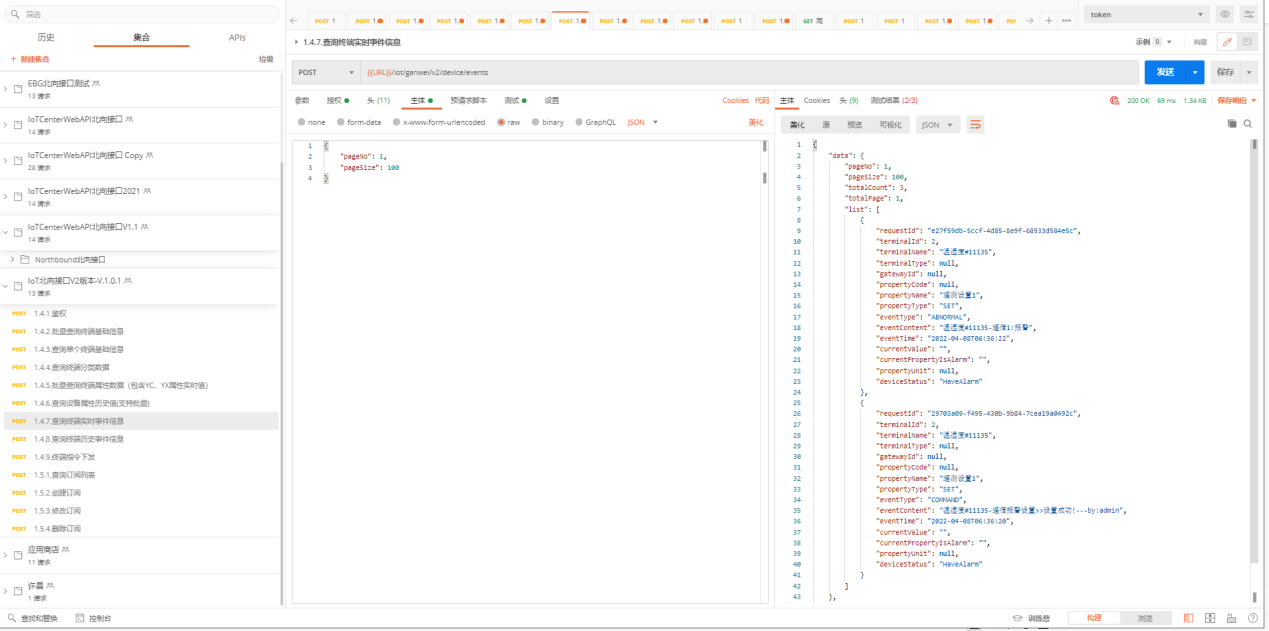Open the POST method dropdown
Screen dimensions: 1269x631
coord(326,72)
